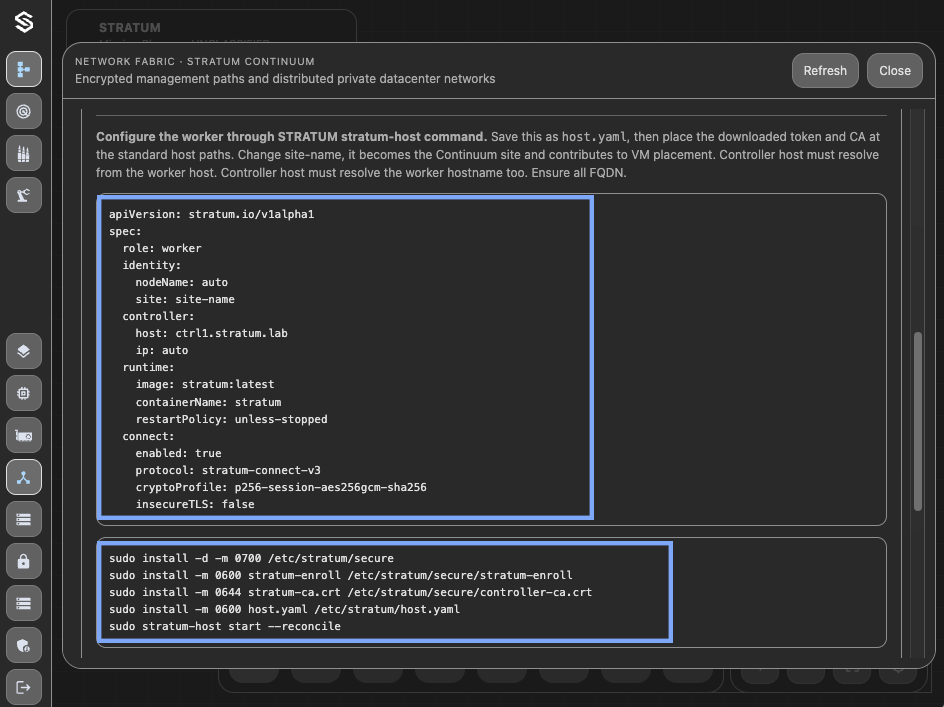Click the 'restartPolicy: unless-stopped' line
The width and height of the screenshot is (944, 707).
click(231, 419)
